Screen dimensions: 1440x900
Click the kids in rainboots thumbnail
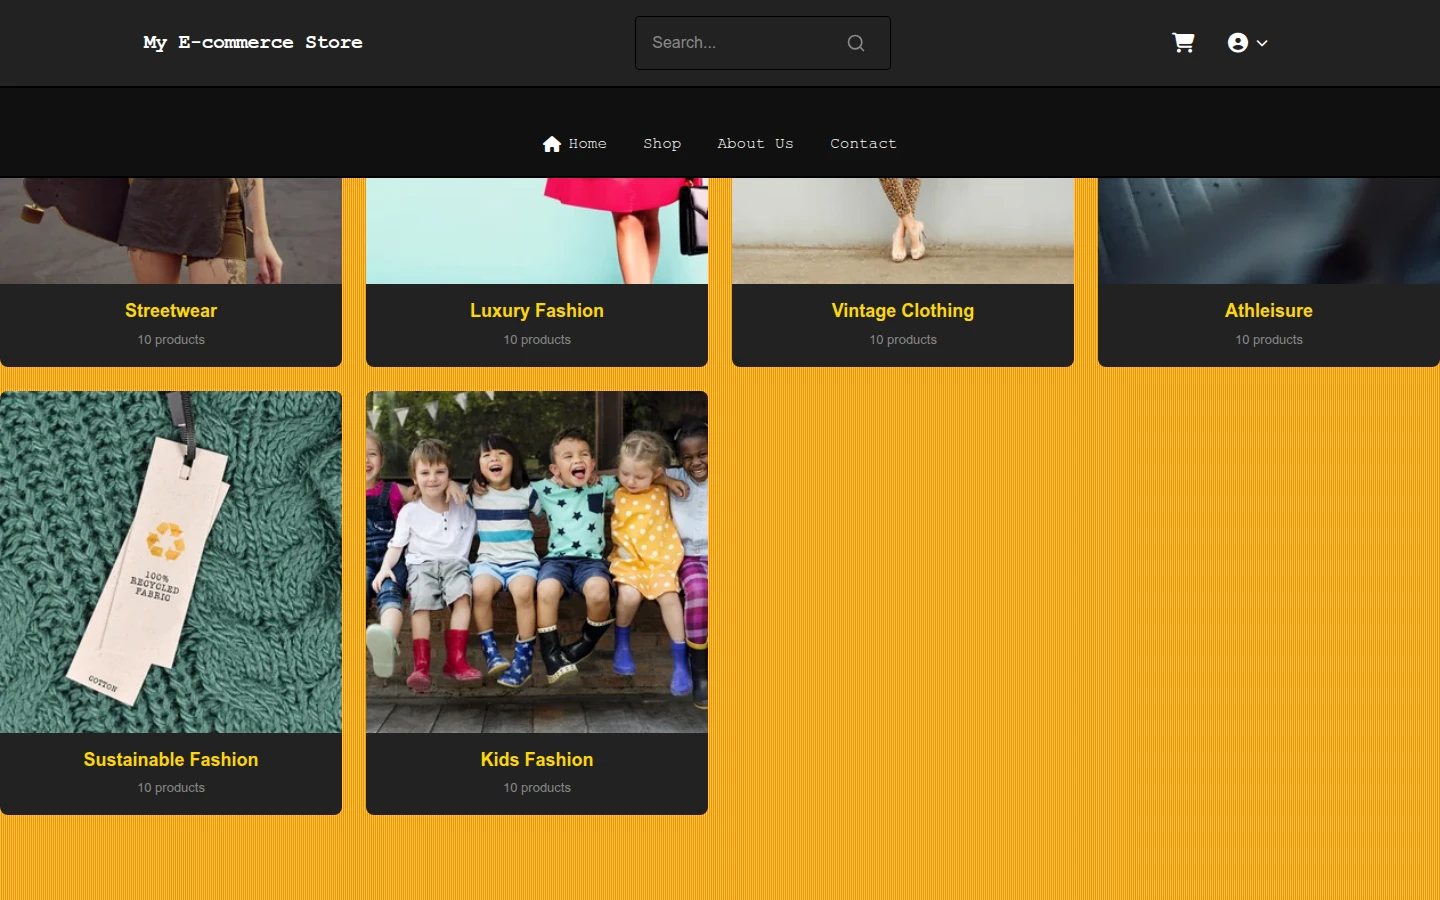pyautogui.click(x=537, y=562)
